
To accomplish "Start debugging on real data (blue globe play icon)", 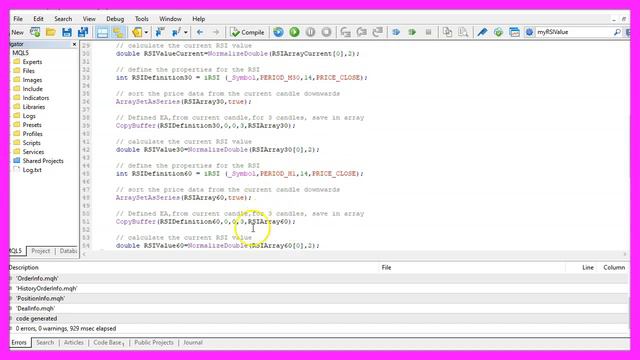I will (x=278, y=32).
